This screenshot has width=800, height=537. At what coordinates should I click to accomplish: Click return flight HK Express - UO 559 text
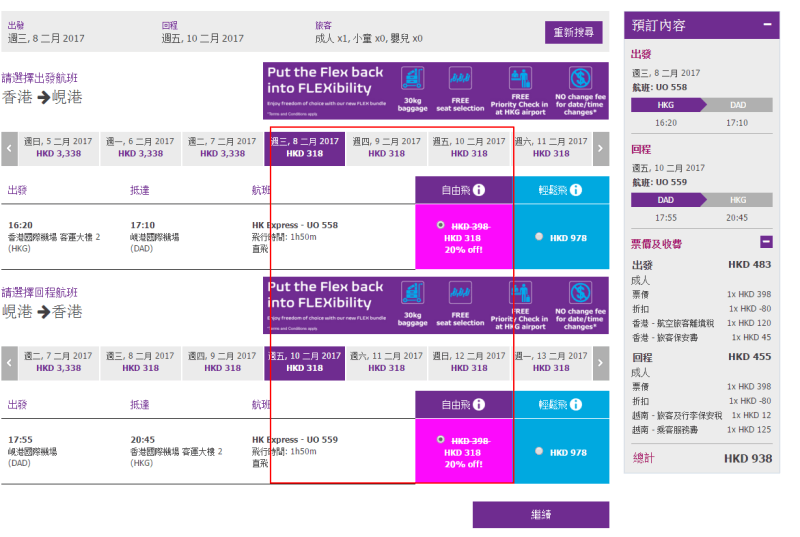coord(295,440)
